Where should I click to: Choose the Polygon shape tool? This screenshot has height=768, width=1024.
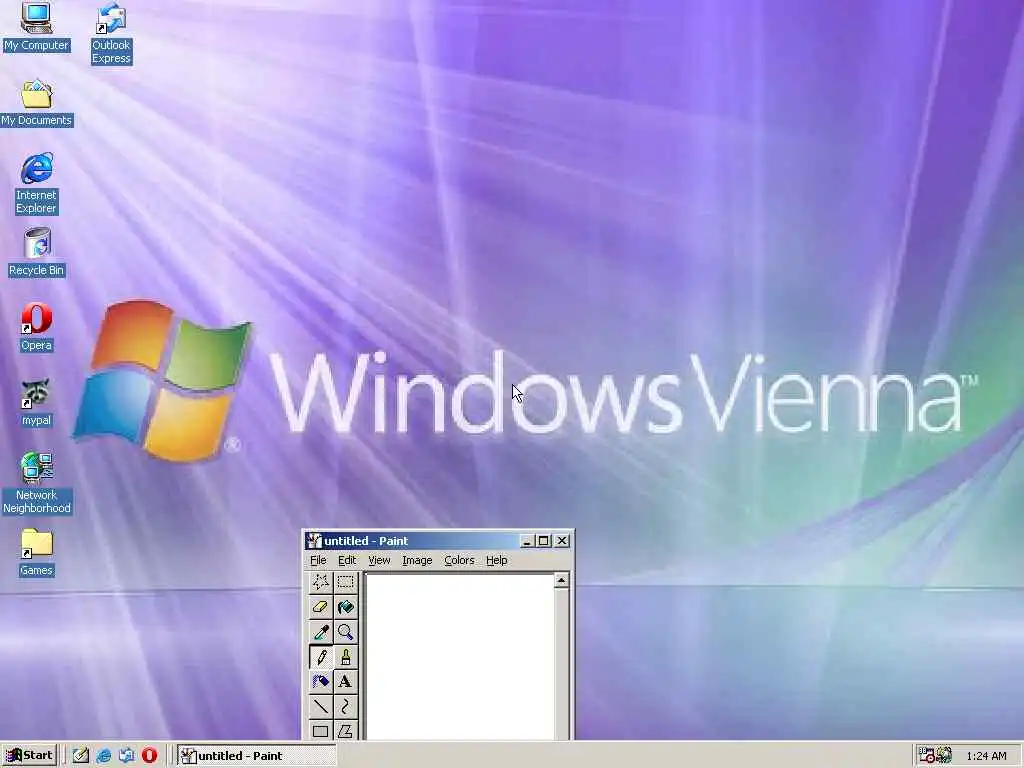[x=345, y=730]
